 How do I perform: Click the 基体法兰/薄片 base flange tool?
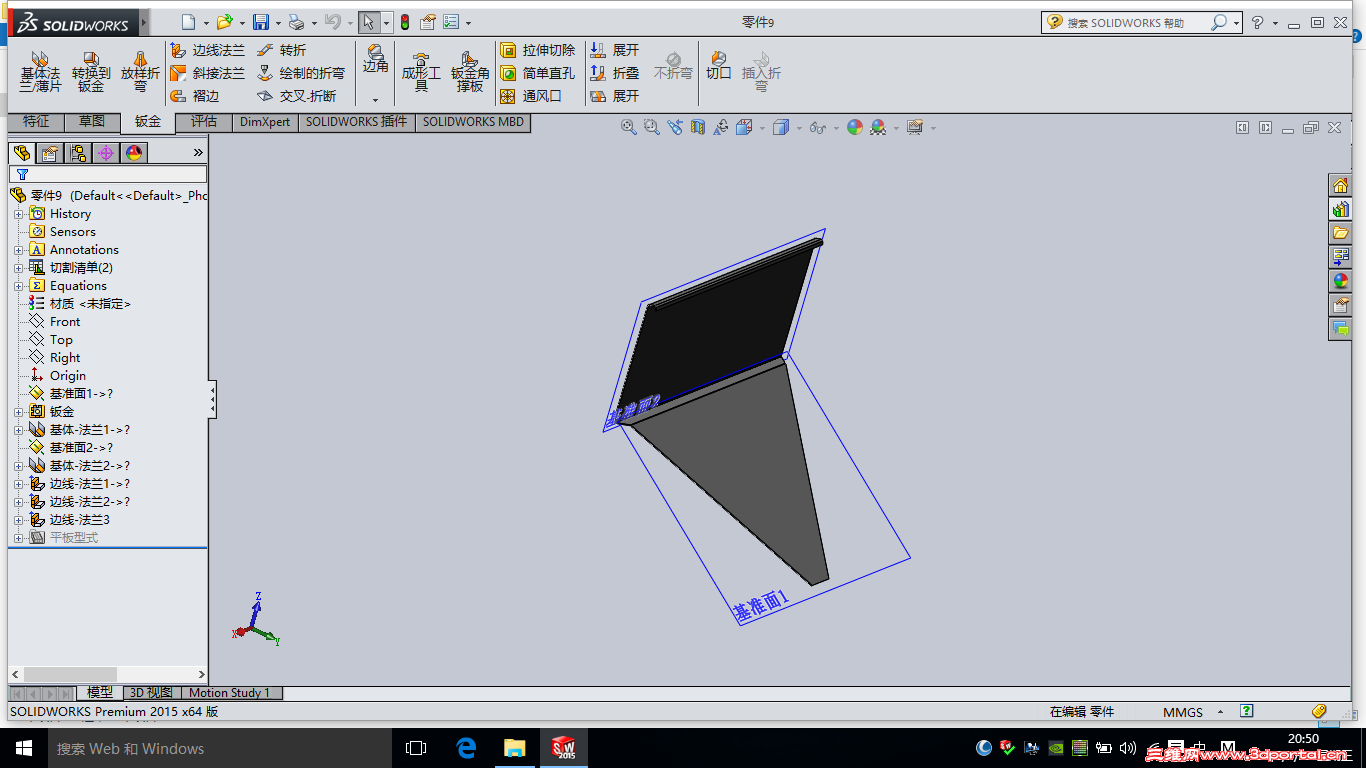(40, 72)
